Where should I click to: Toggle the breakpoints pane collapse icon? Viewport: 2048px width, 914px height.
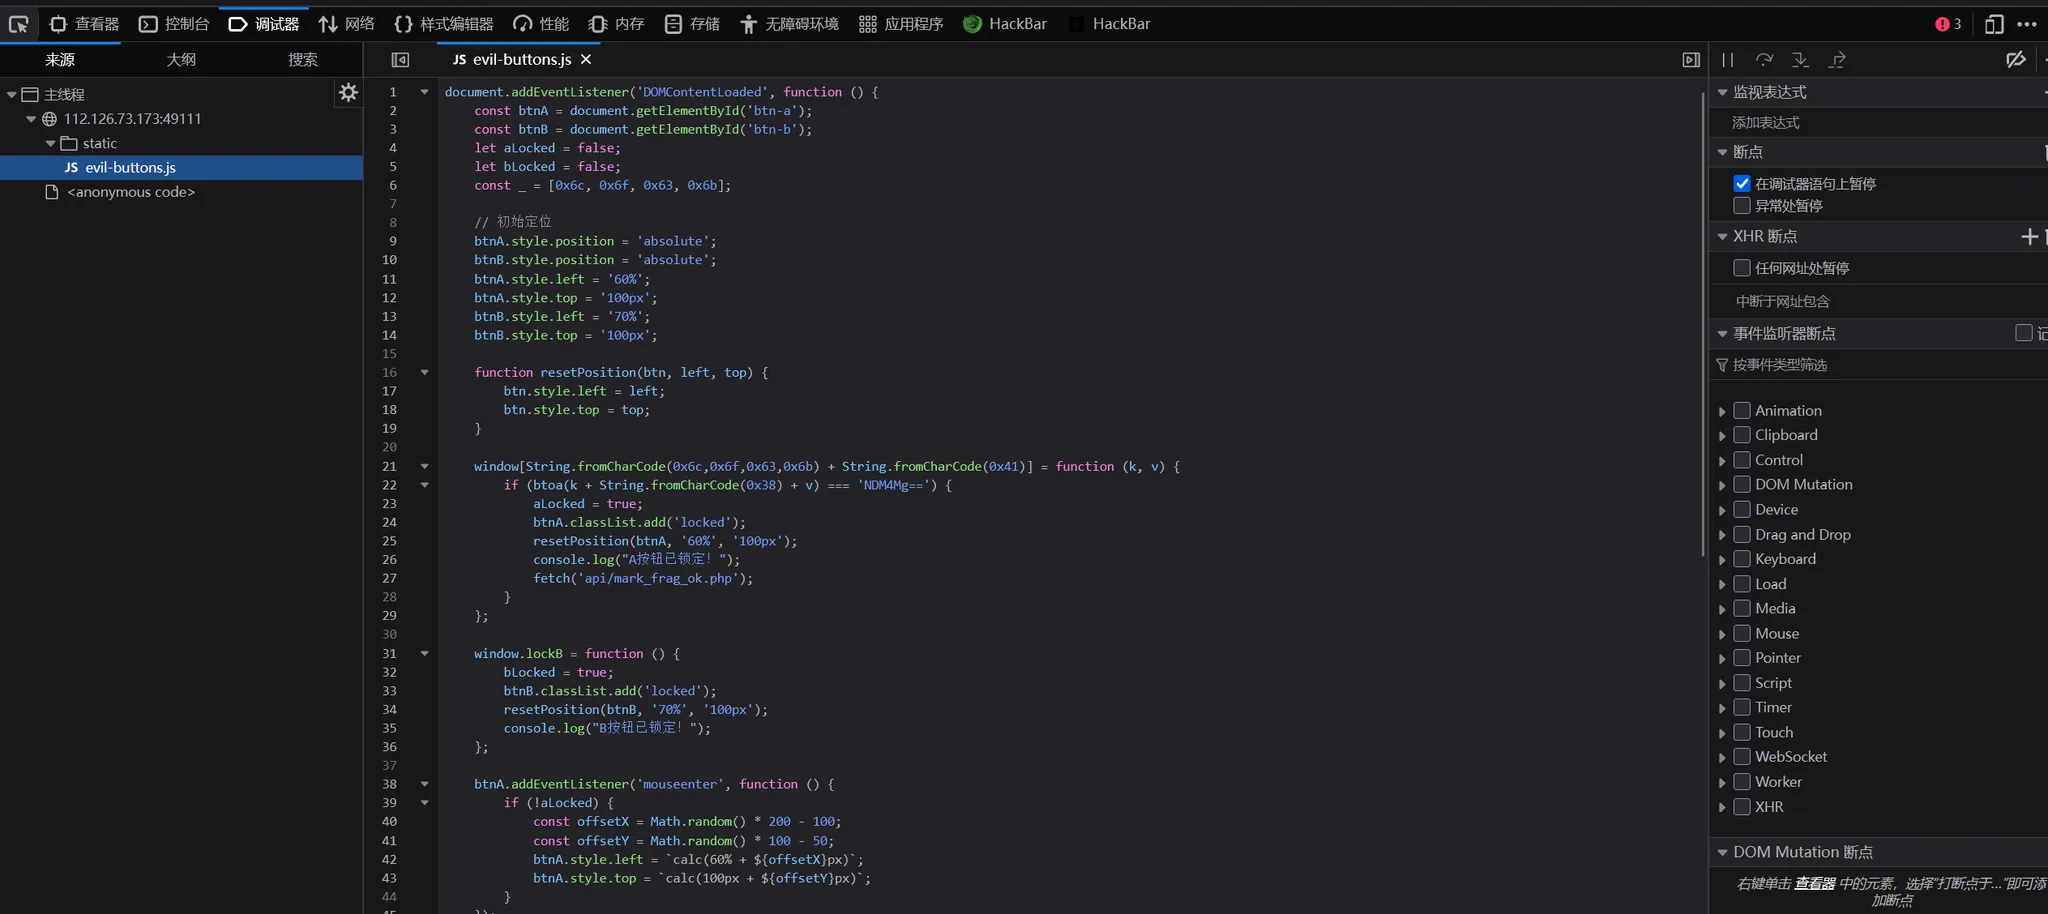(1691, 60)
